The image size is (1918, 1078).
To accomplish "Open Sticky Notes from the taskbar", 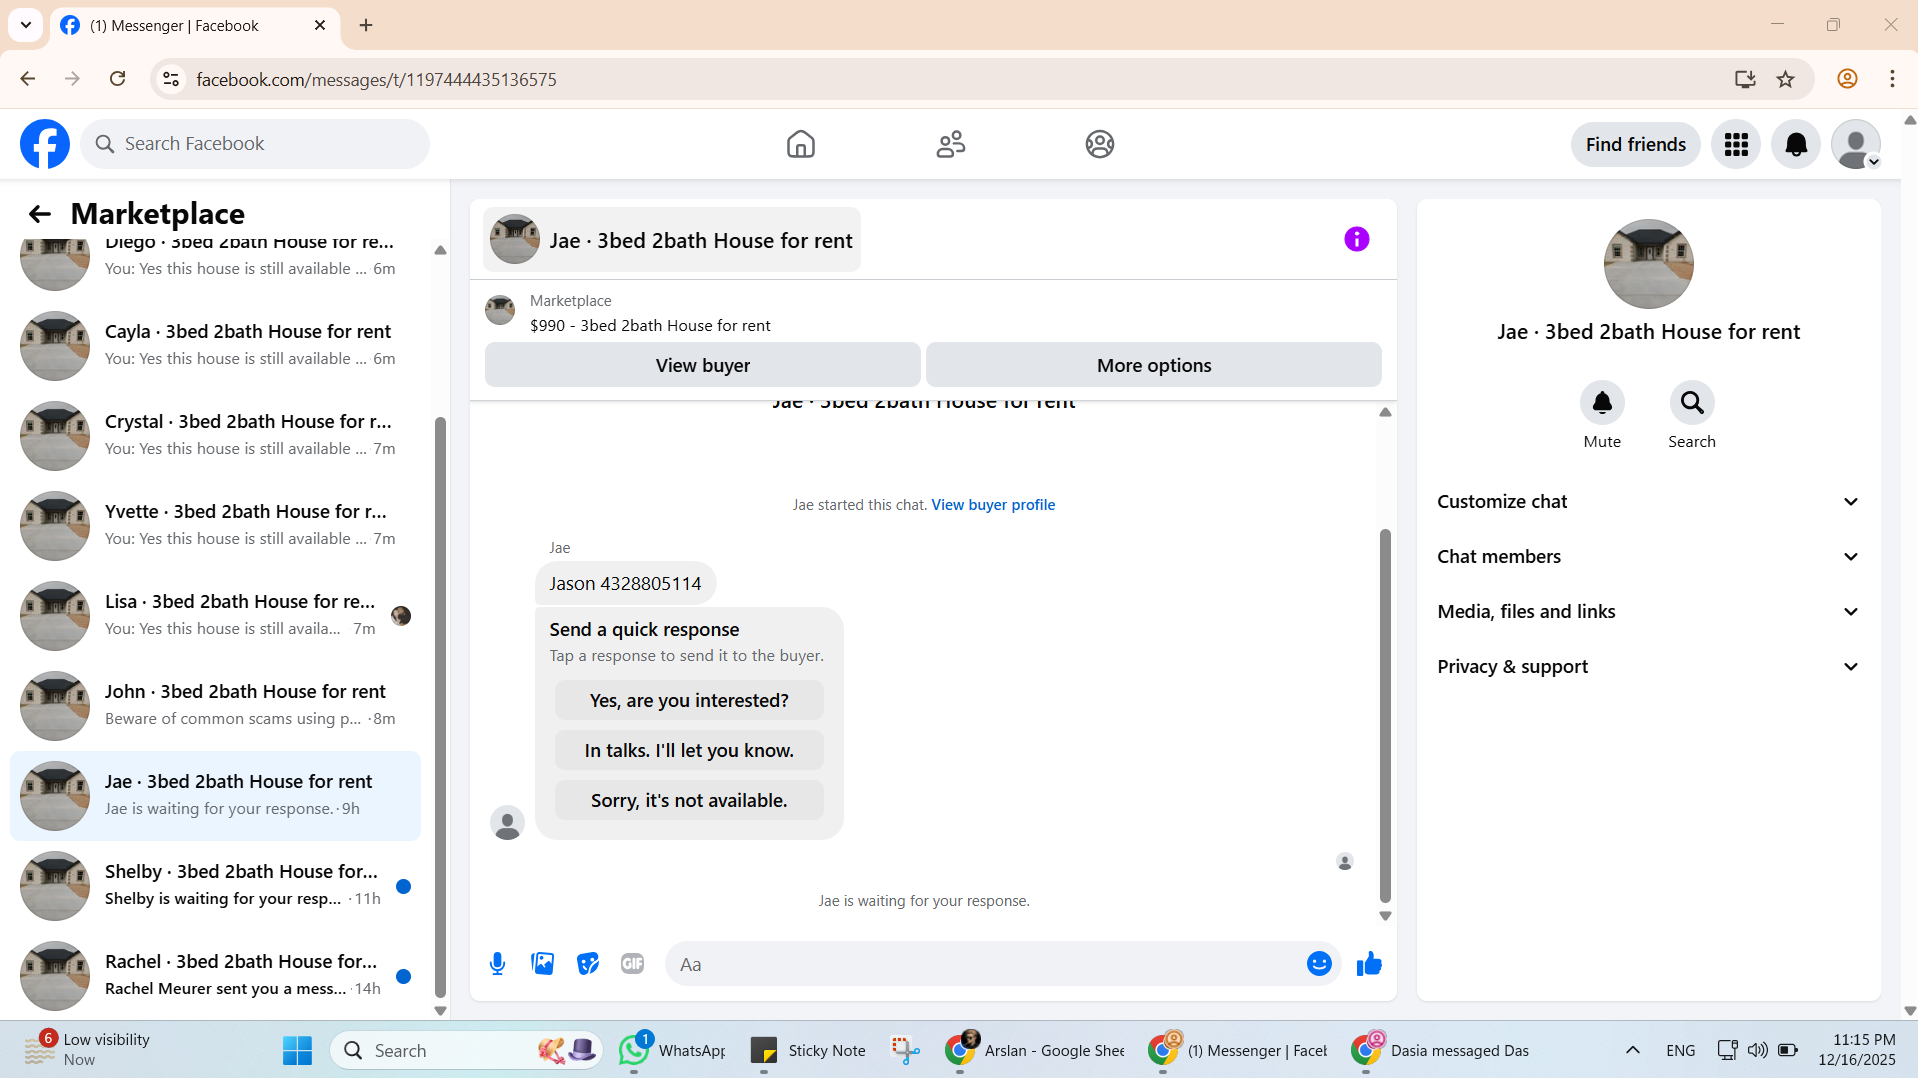I will [808, 1050].
